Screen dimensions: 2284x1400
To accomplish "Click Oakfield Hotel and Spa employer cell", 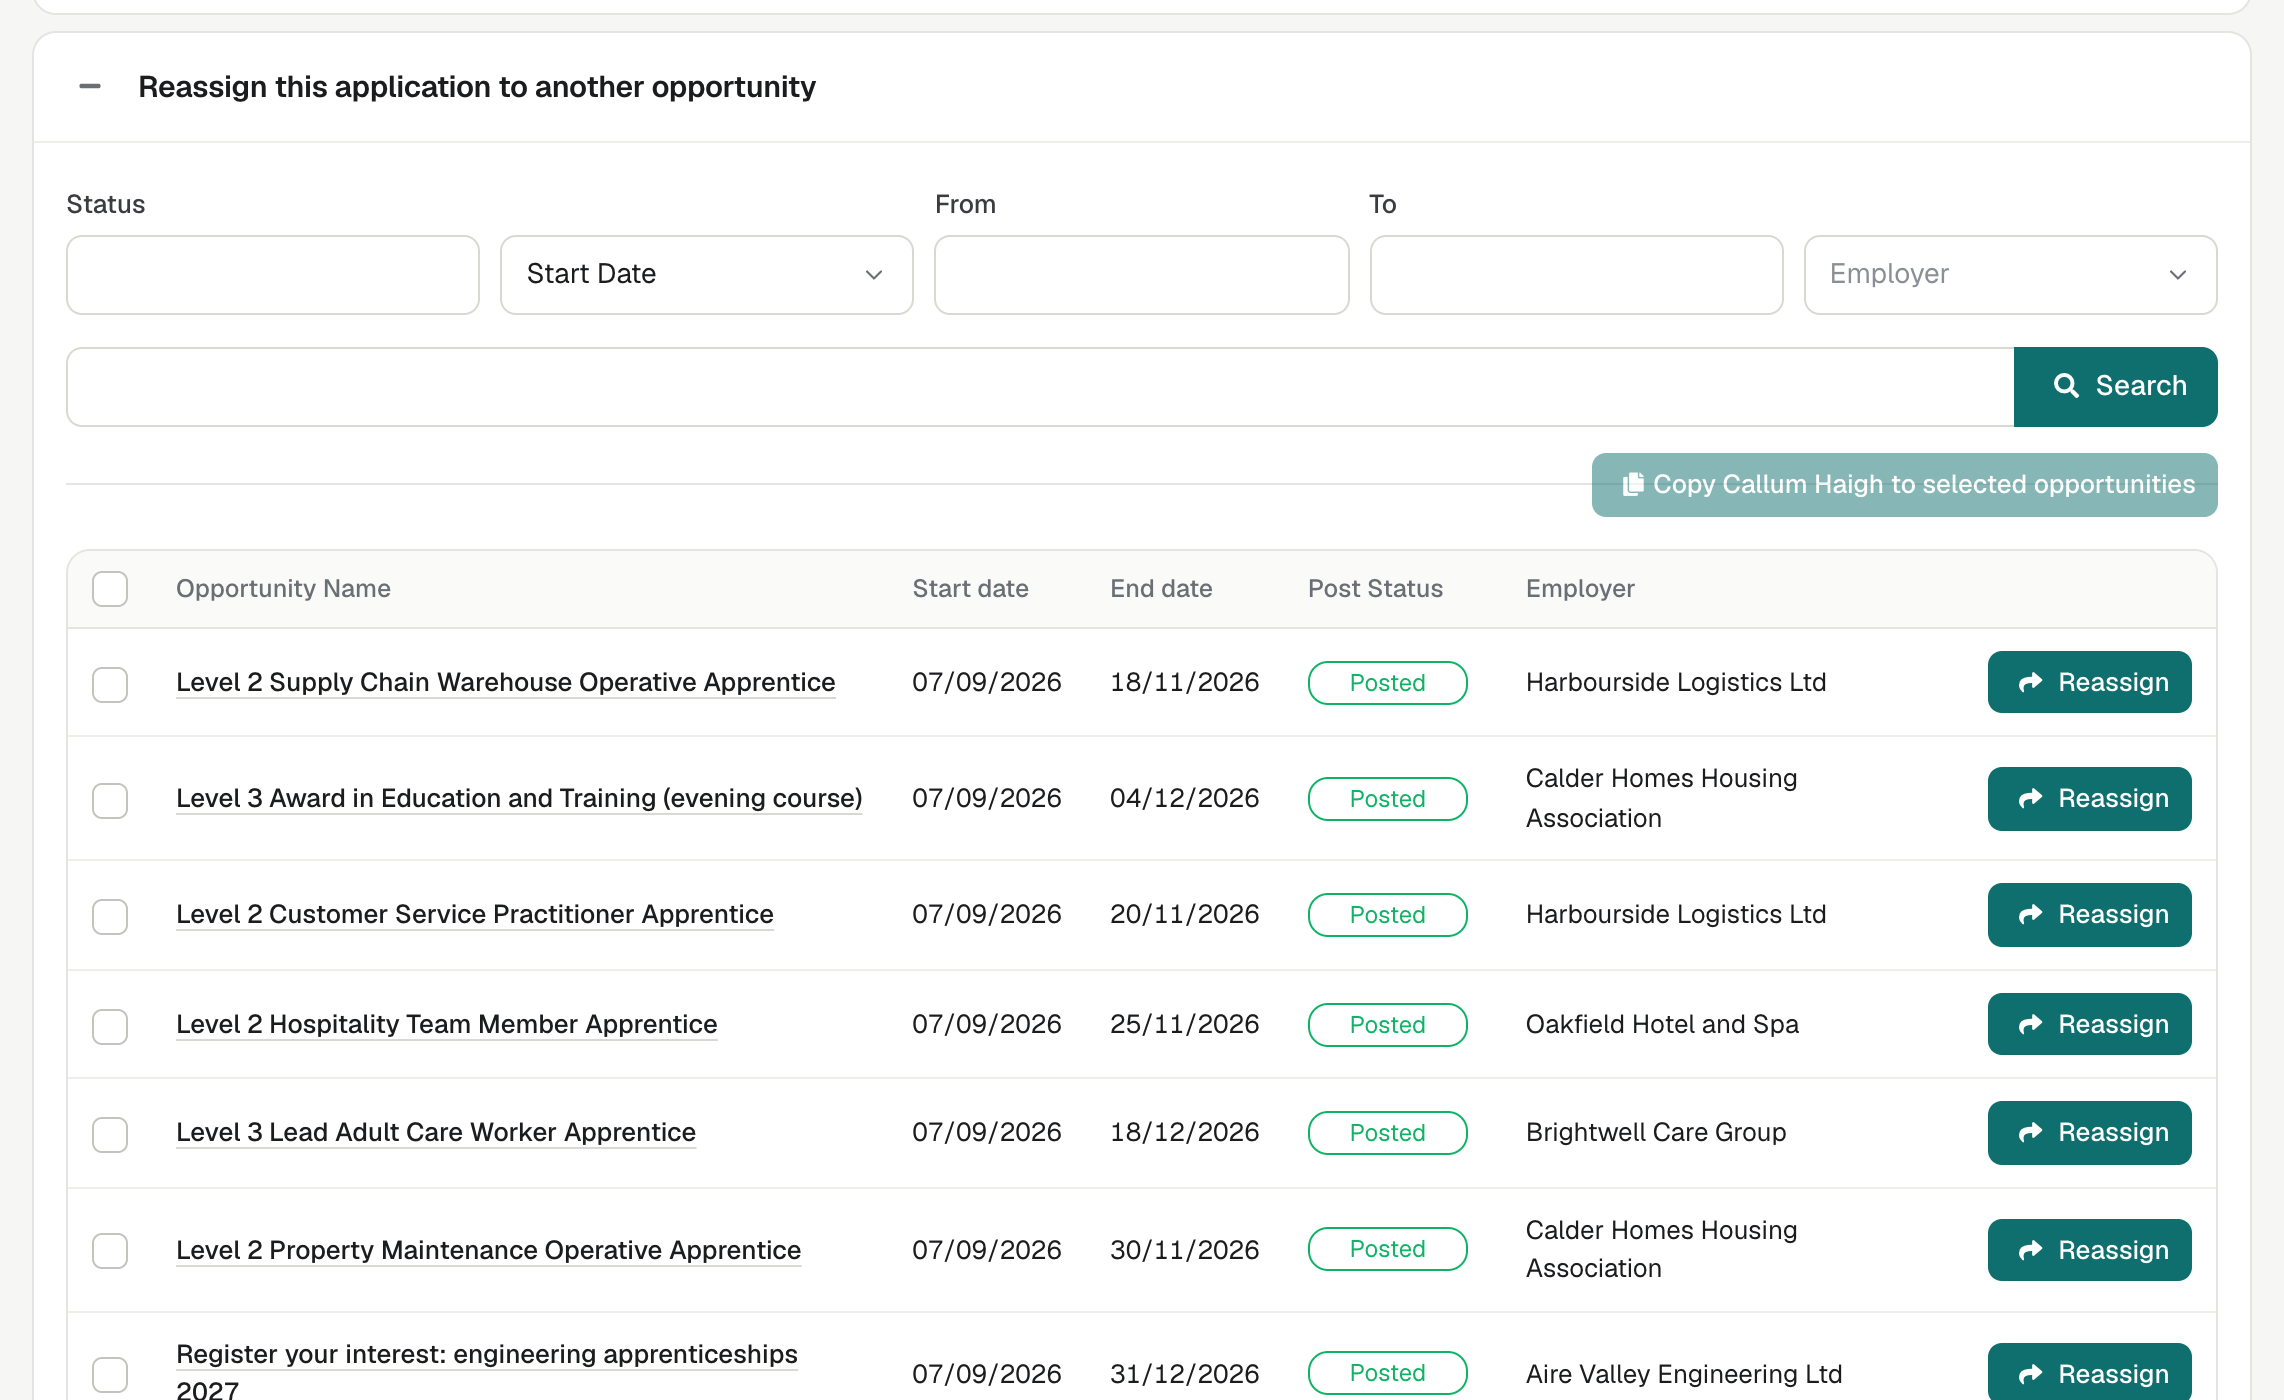I will (1662, 1024).
